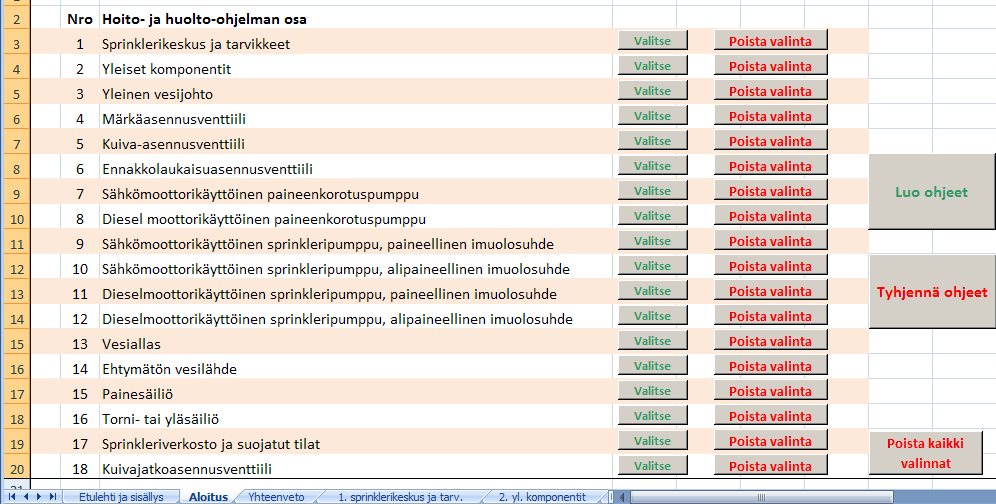996x504 pixels.
Task: Switch to the Yhteenveto sheet tab
Action: 276,497
